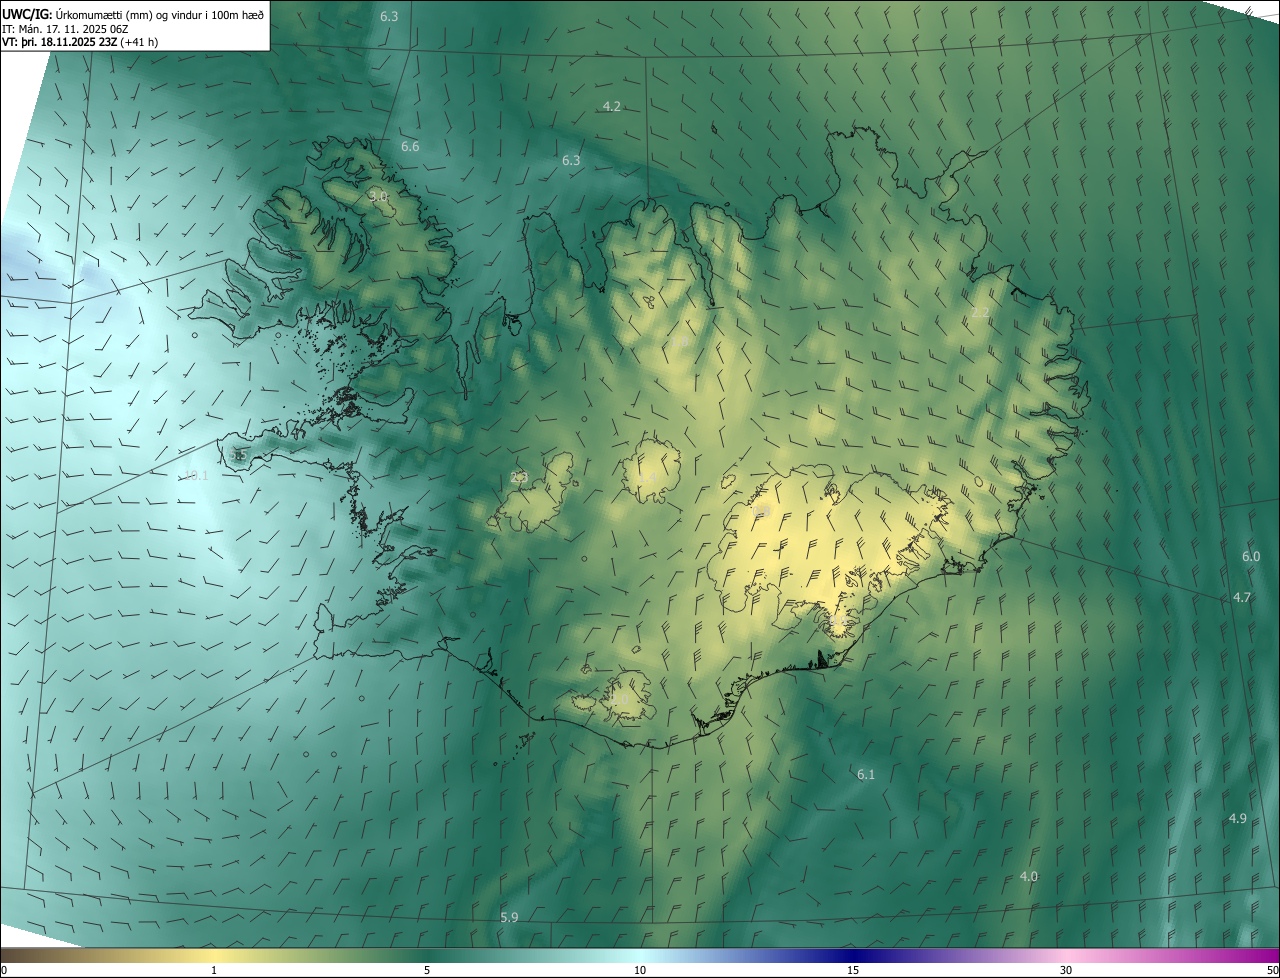Click the 6.3 value just right of 6.6

pyautogui.click(x=571, y=160)
